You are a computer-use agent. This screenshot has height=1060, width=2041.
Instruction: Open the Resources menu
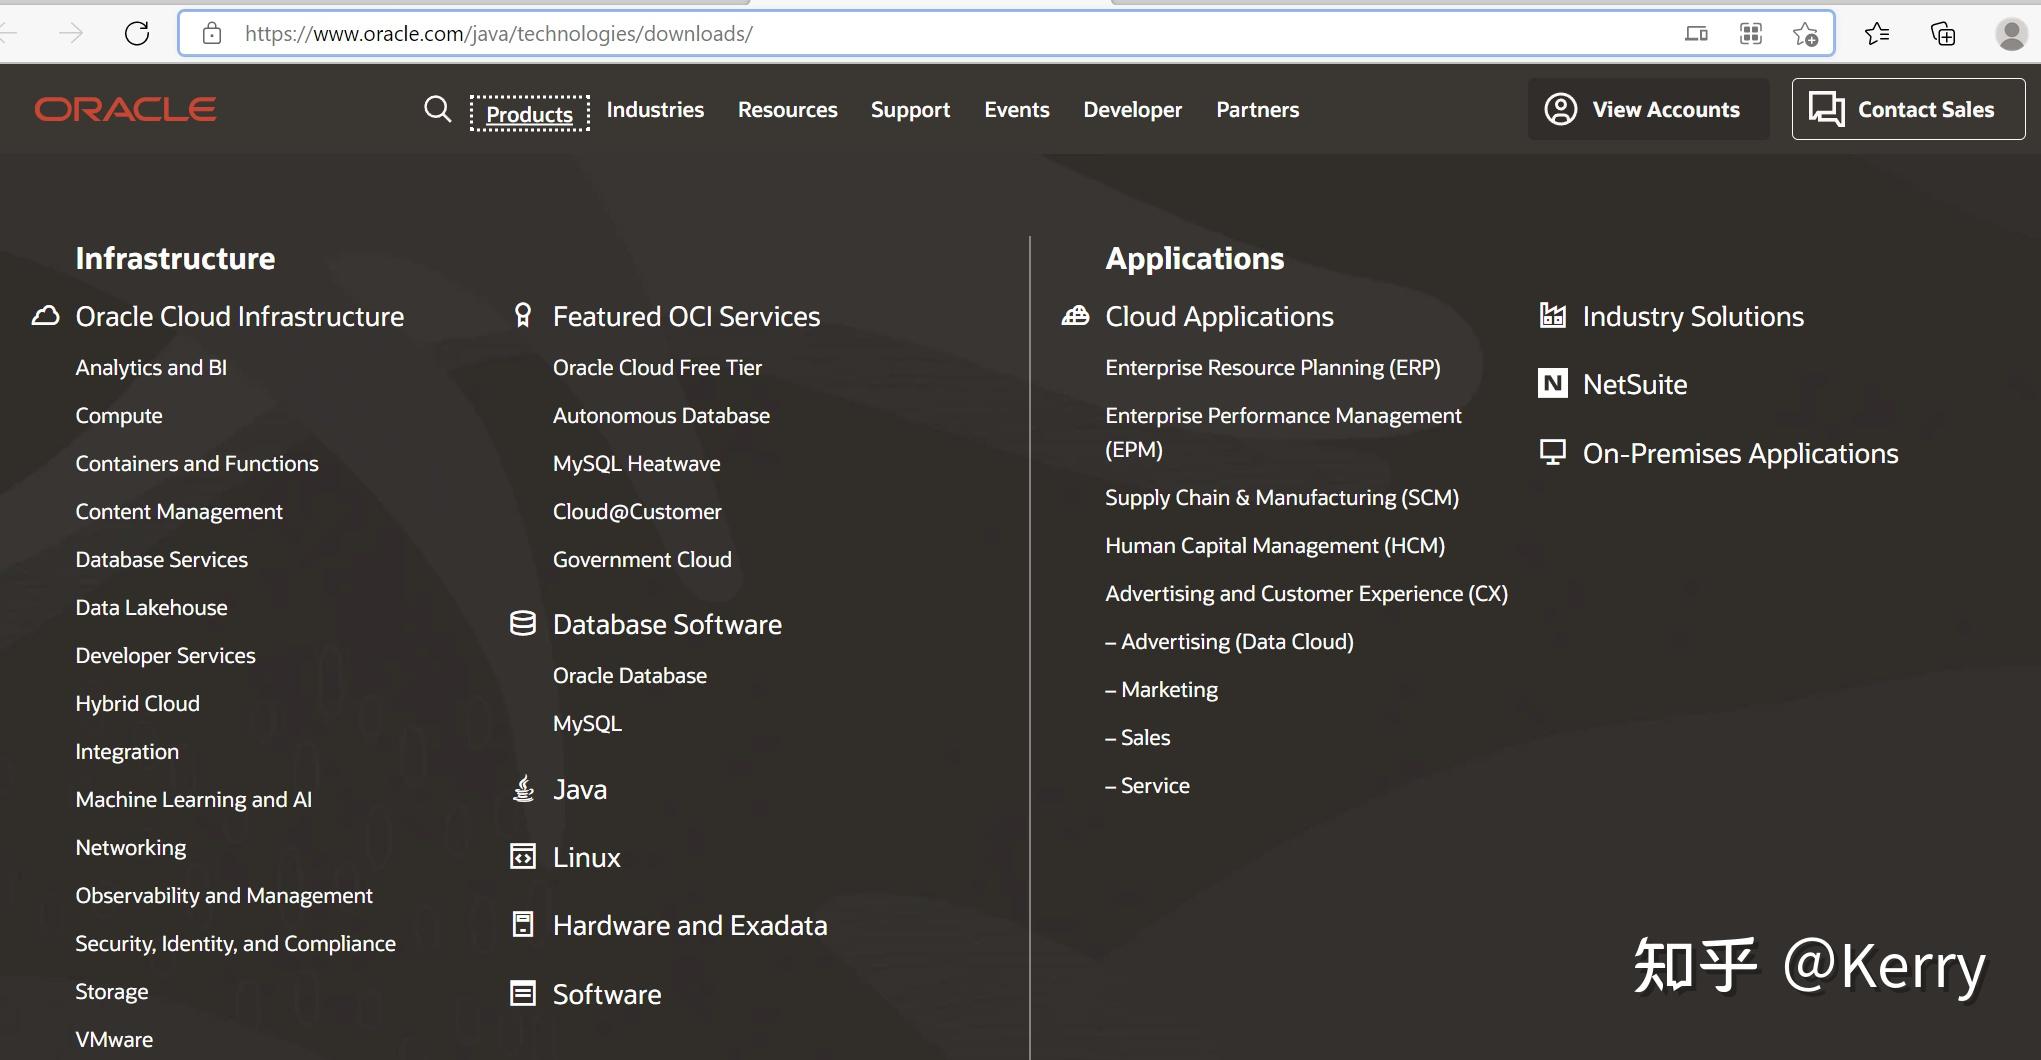[788, 109]
